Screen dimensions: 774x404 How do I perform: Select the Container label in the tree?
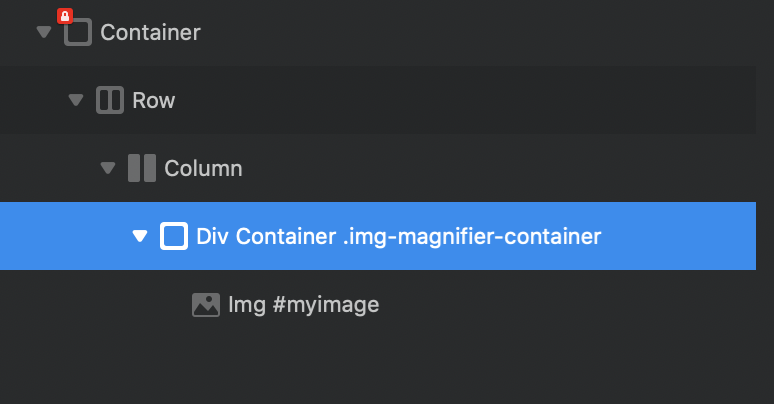click(x=150, y=33)
